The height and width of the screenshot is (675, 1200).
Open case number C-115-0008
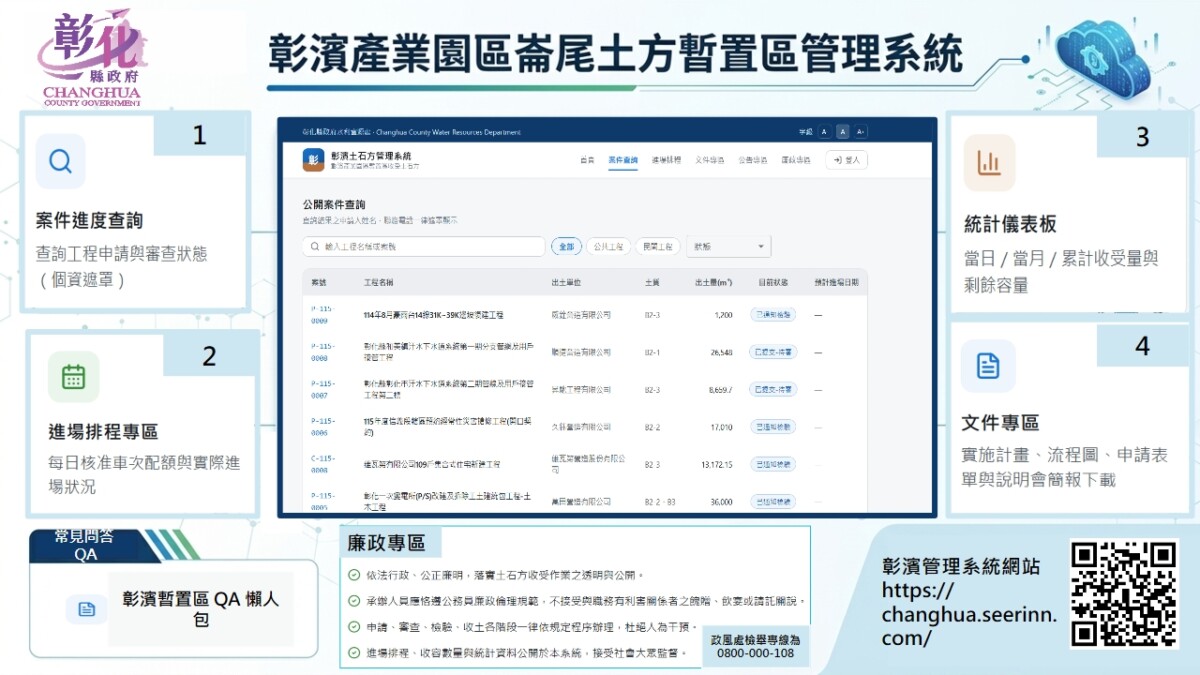(x=321, y=464)
